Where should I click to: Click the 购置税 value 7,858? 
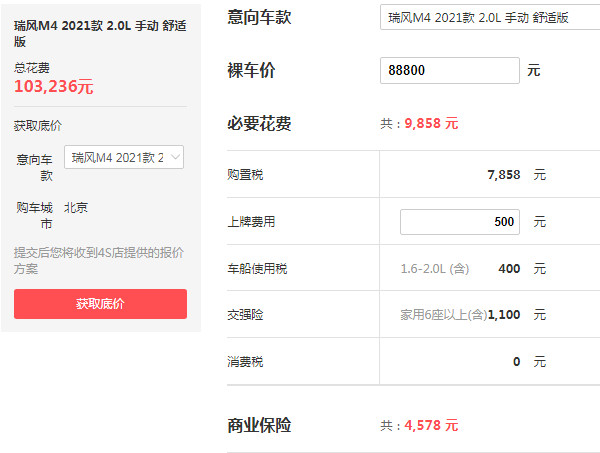(503, 175)
